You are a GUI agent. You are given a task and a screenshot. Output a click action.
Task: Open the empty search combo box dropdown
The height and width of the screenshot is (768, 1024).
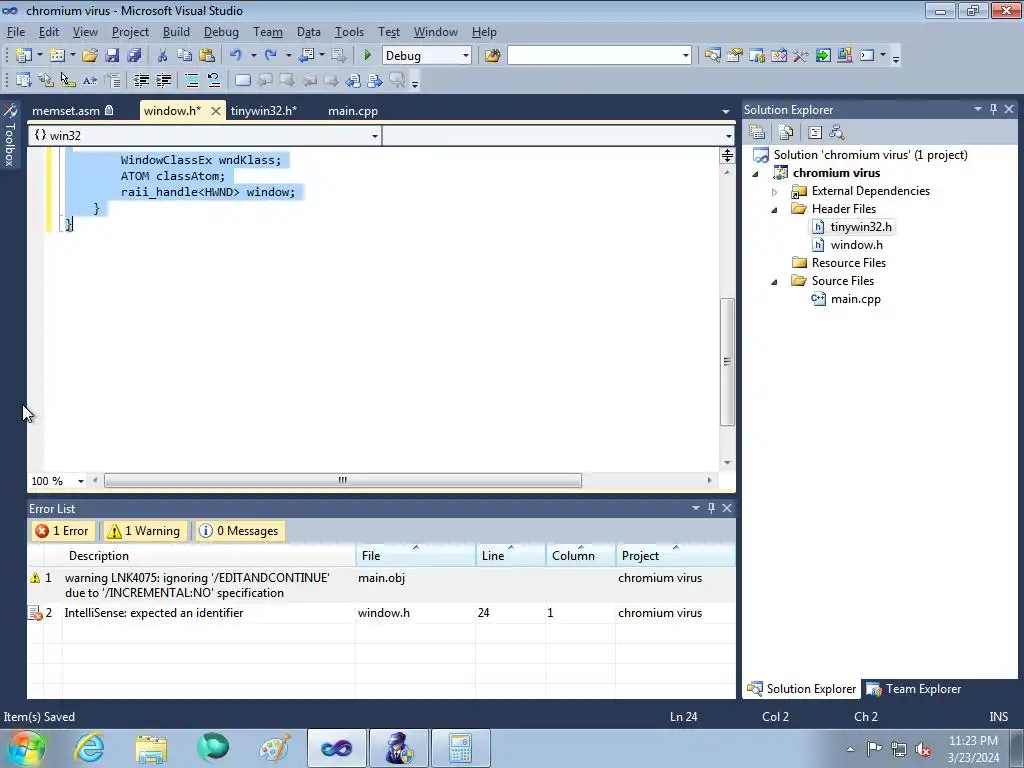[x=685, y=56]
